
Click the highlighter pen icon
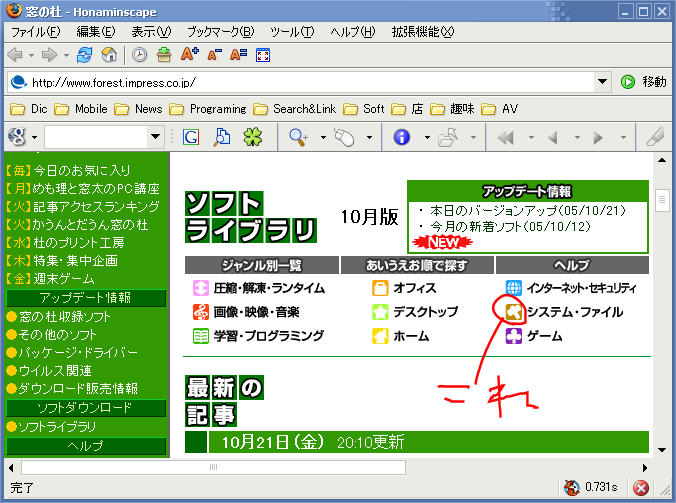coord(656,137)
